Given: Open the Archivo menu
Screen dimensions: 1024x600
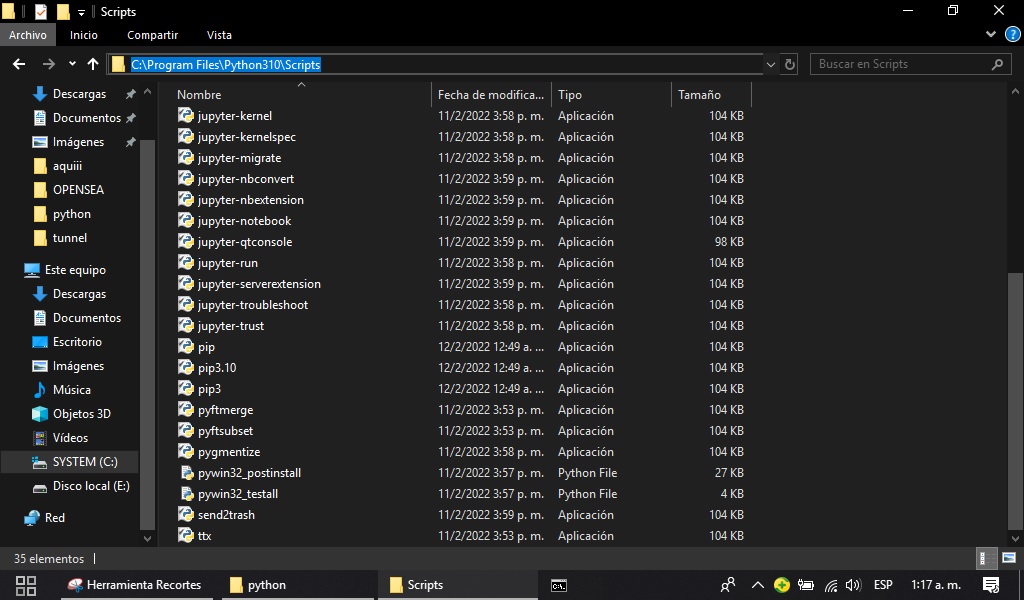Looking at the screenshot, I should (x=27, y=35).
